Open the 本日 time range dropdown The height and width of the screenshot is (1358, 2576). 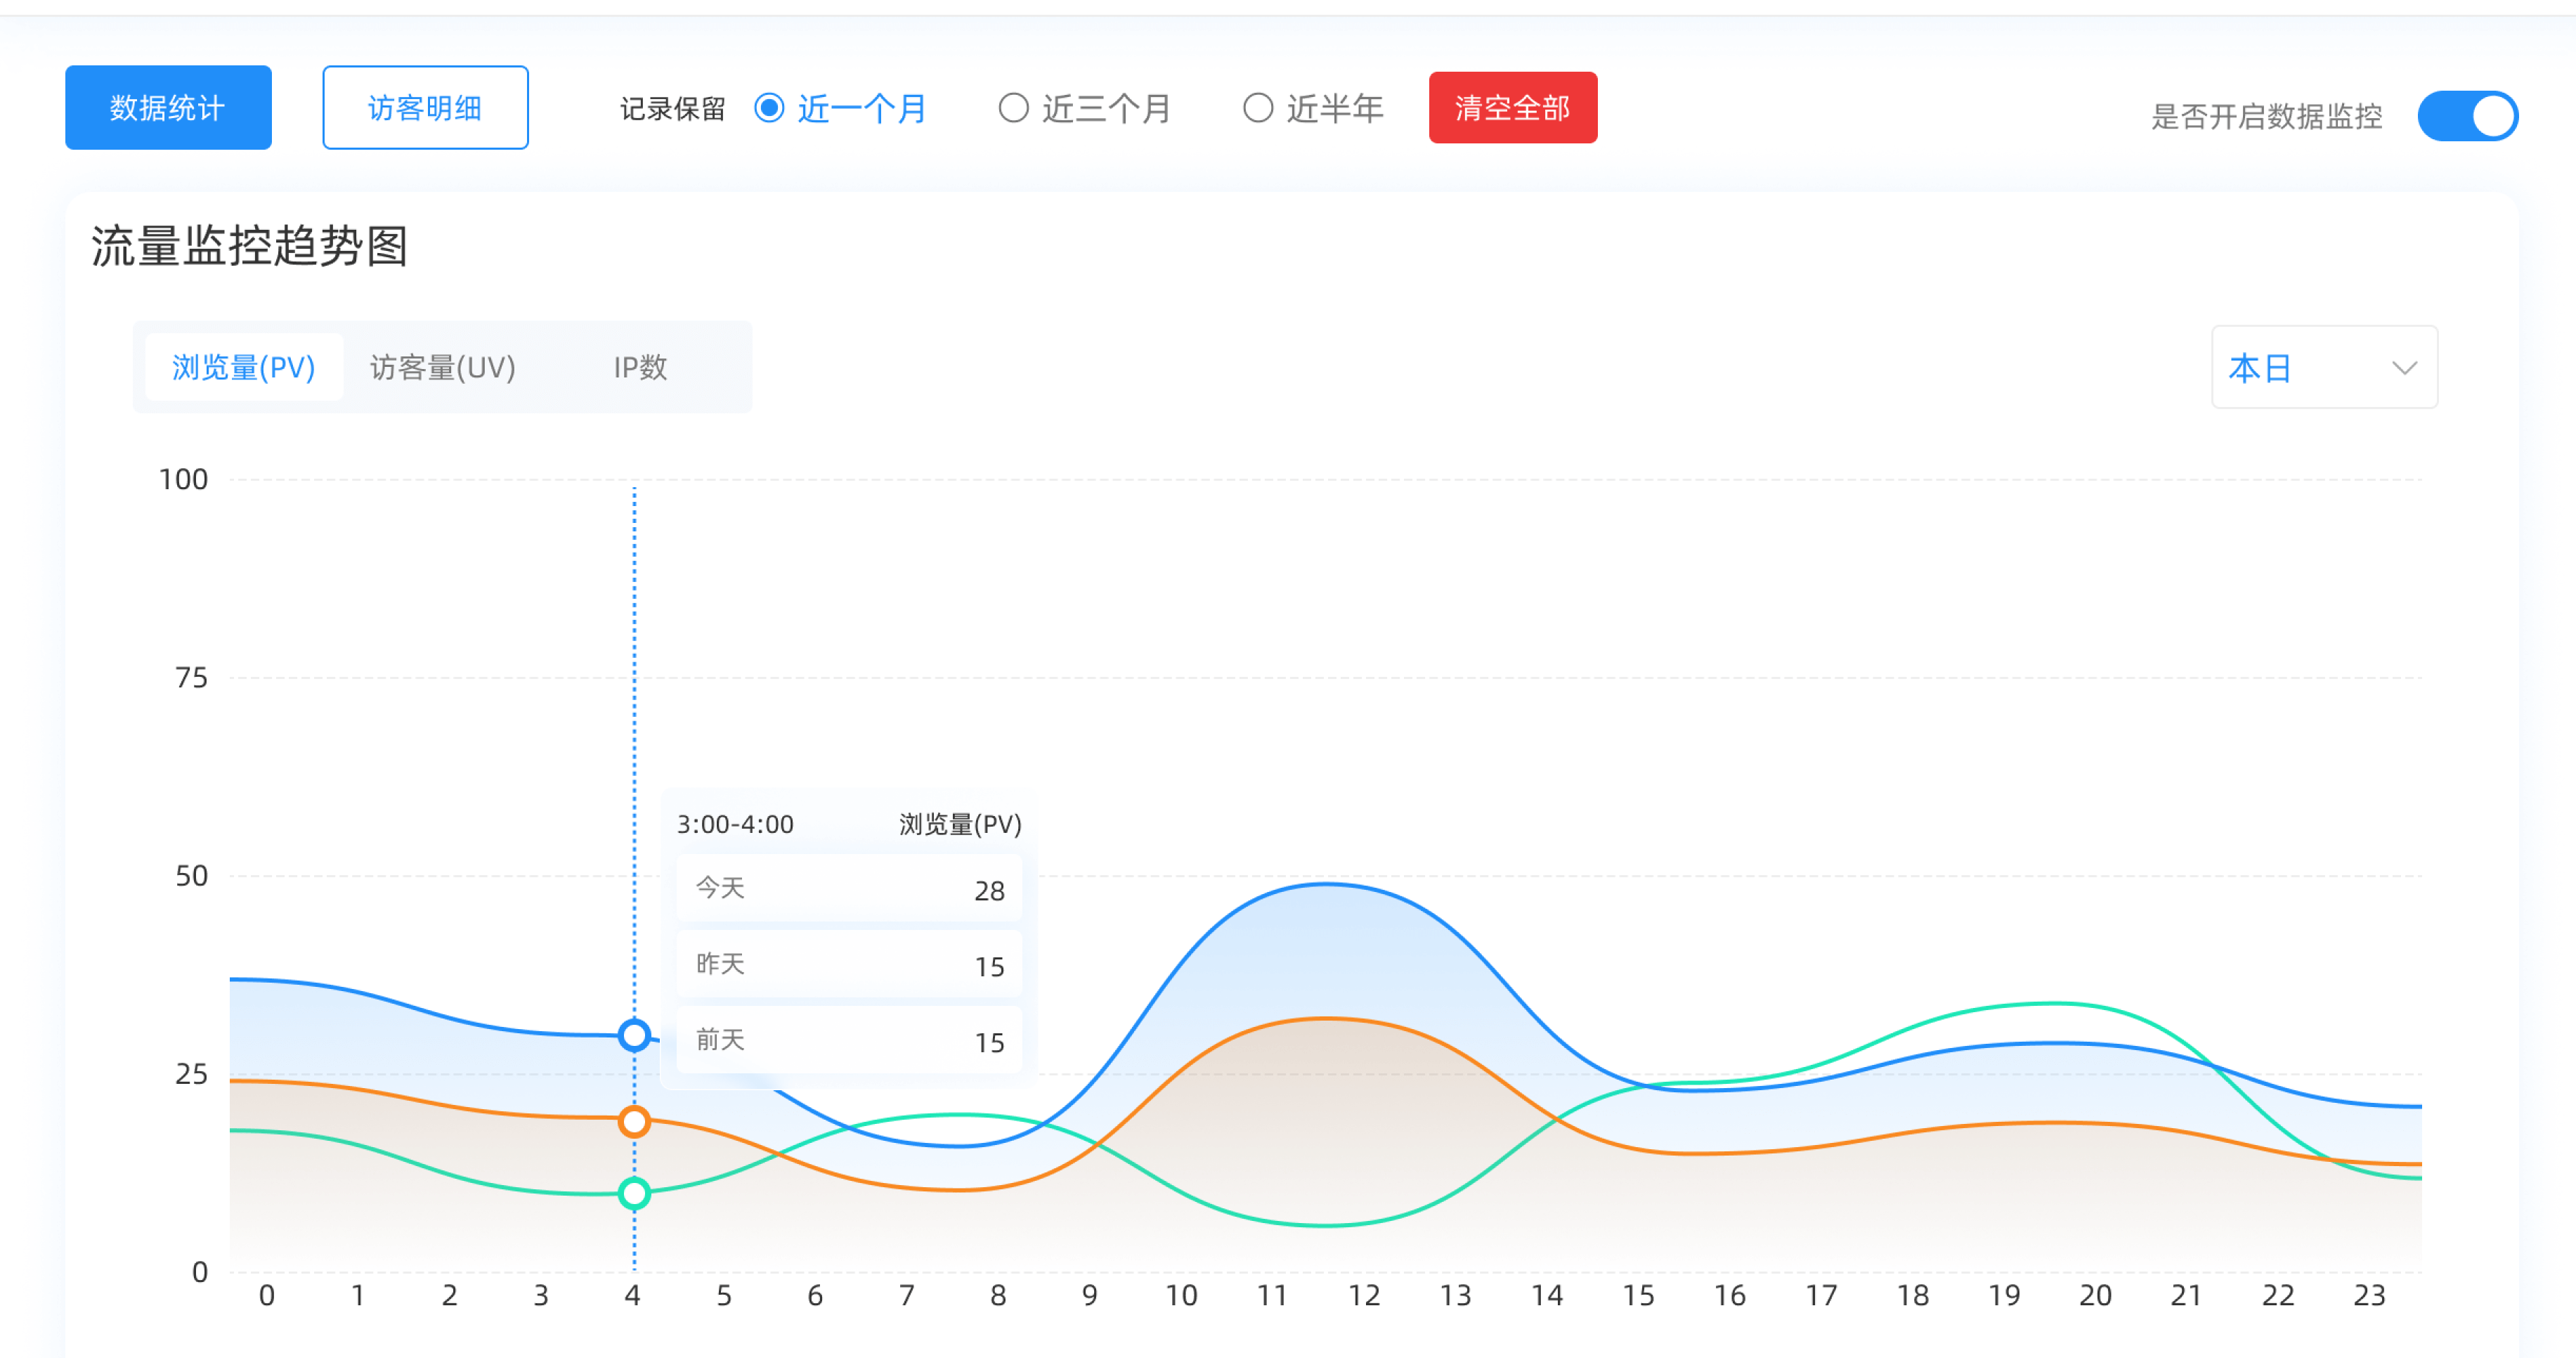(2322, 368)
